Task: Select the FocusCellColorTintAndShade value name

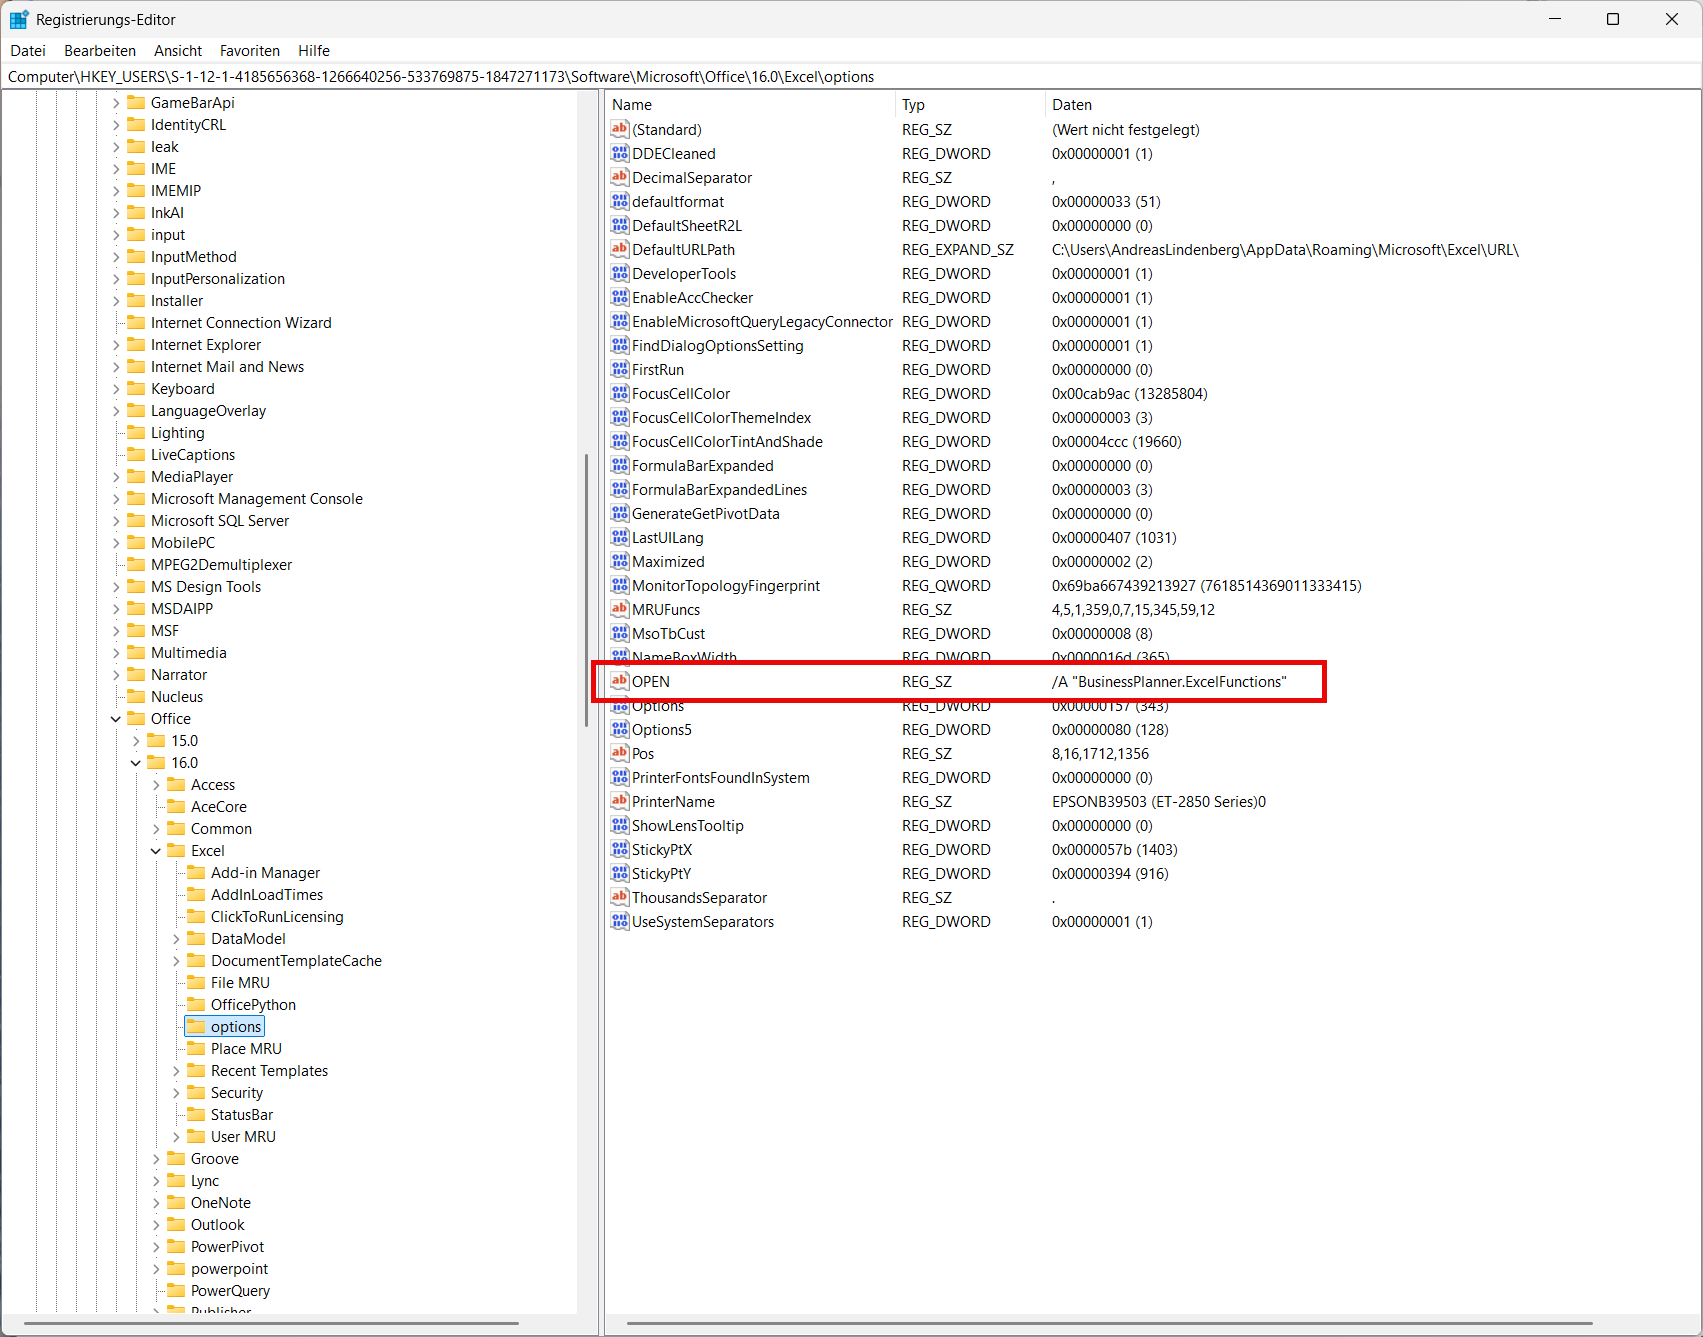Action: (727, 441)
